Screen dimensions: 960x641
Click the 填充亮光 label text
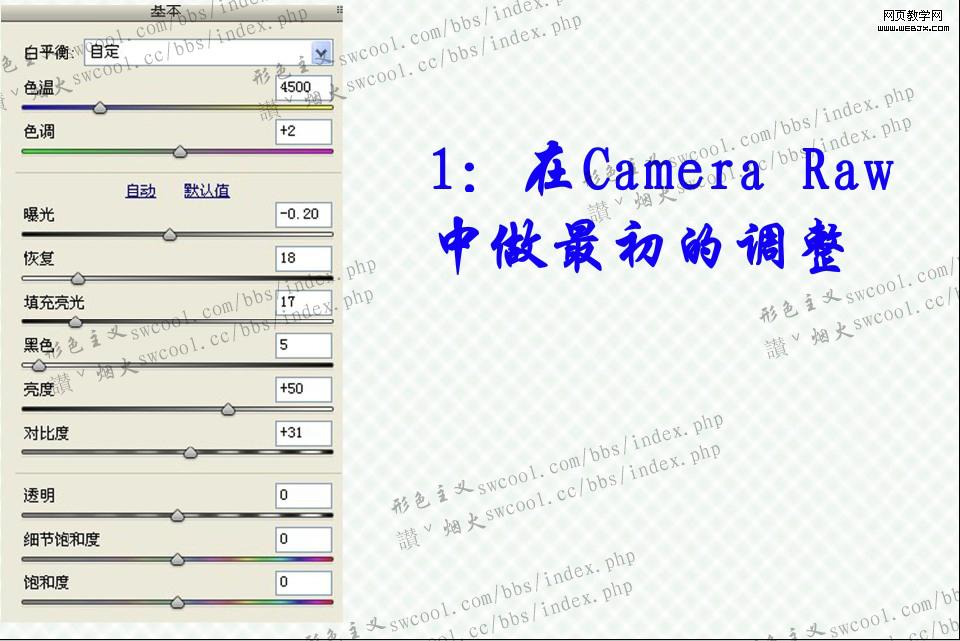point(54,302)
